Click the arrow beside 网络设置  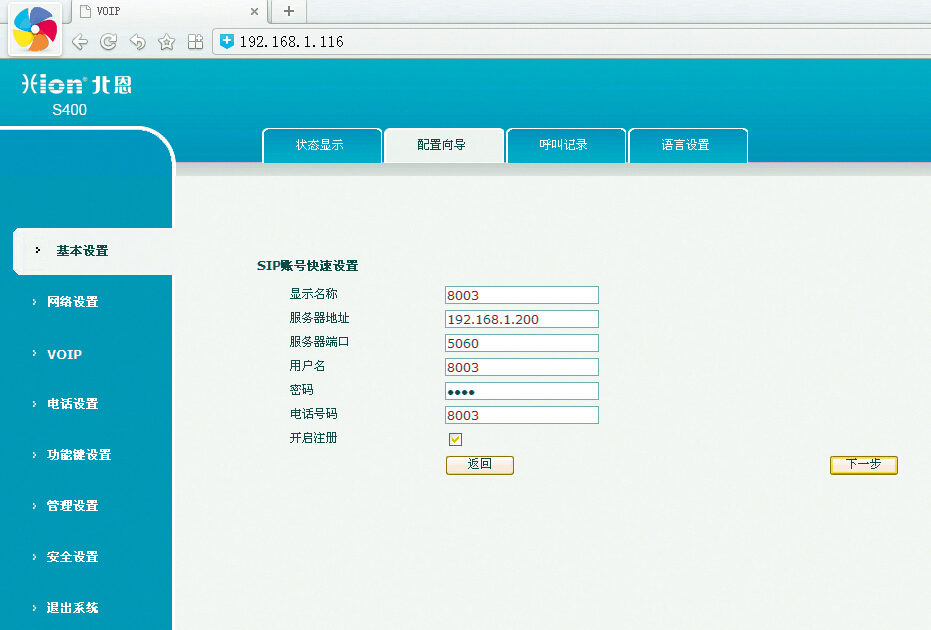[x=34, y=302]
